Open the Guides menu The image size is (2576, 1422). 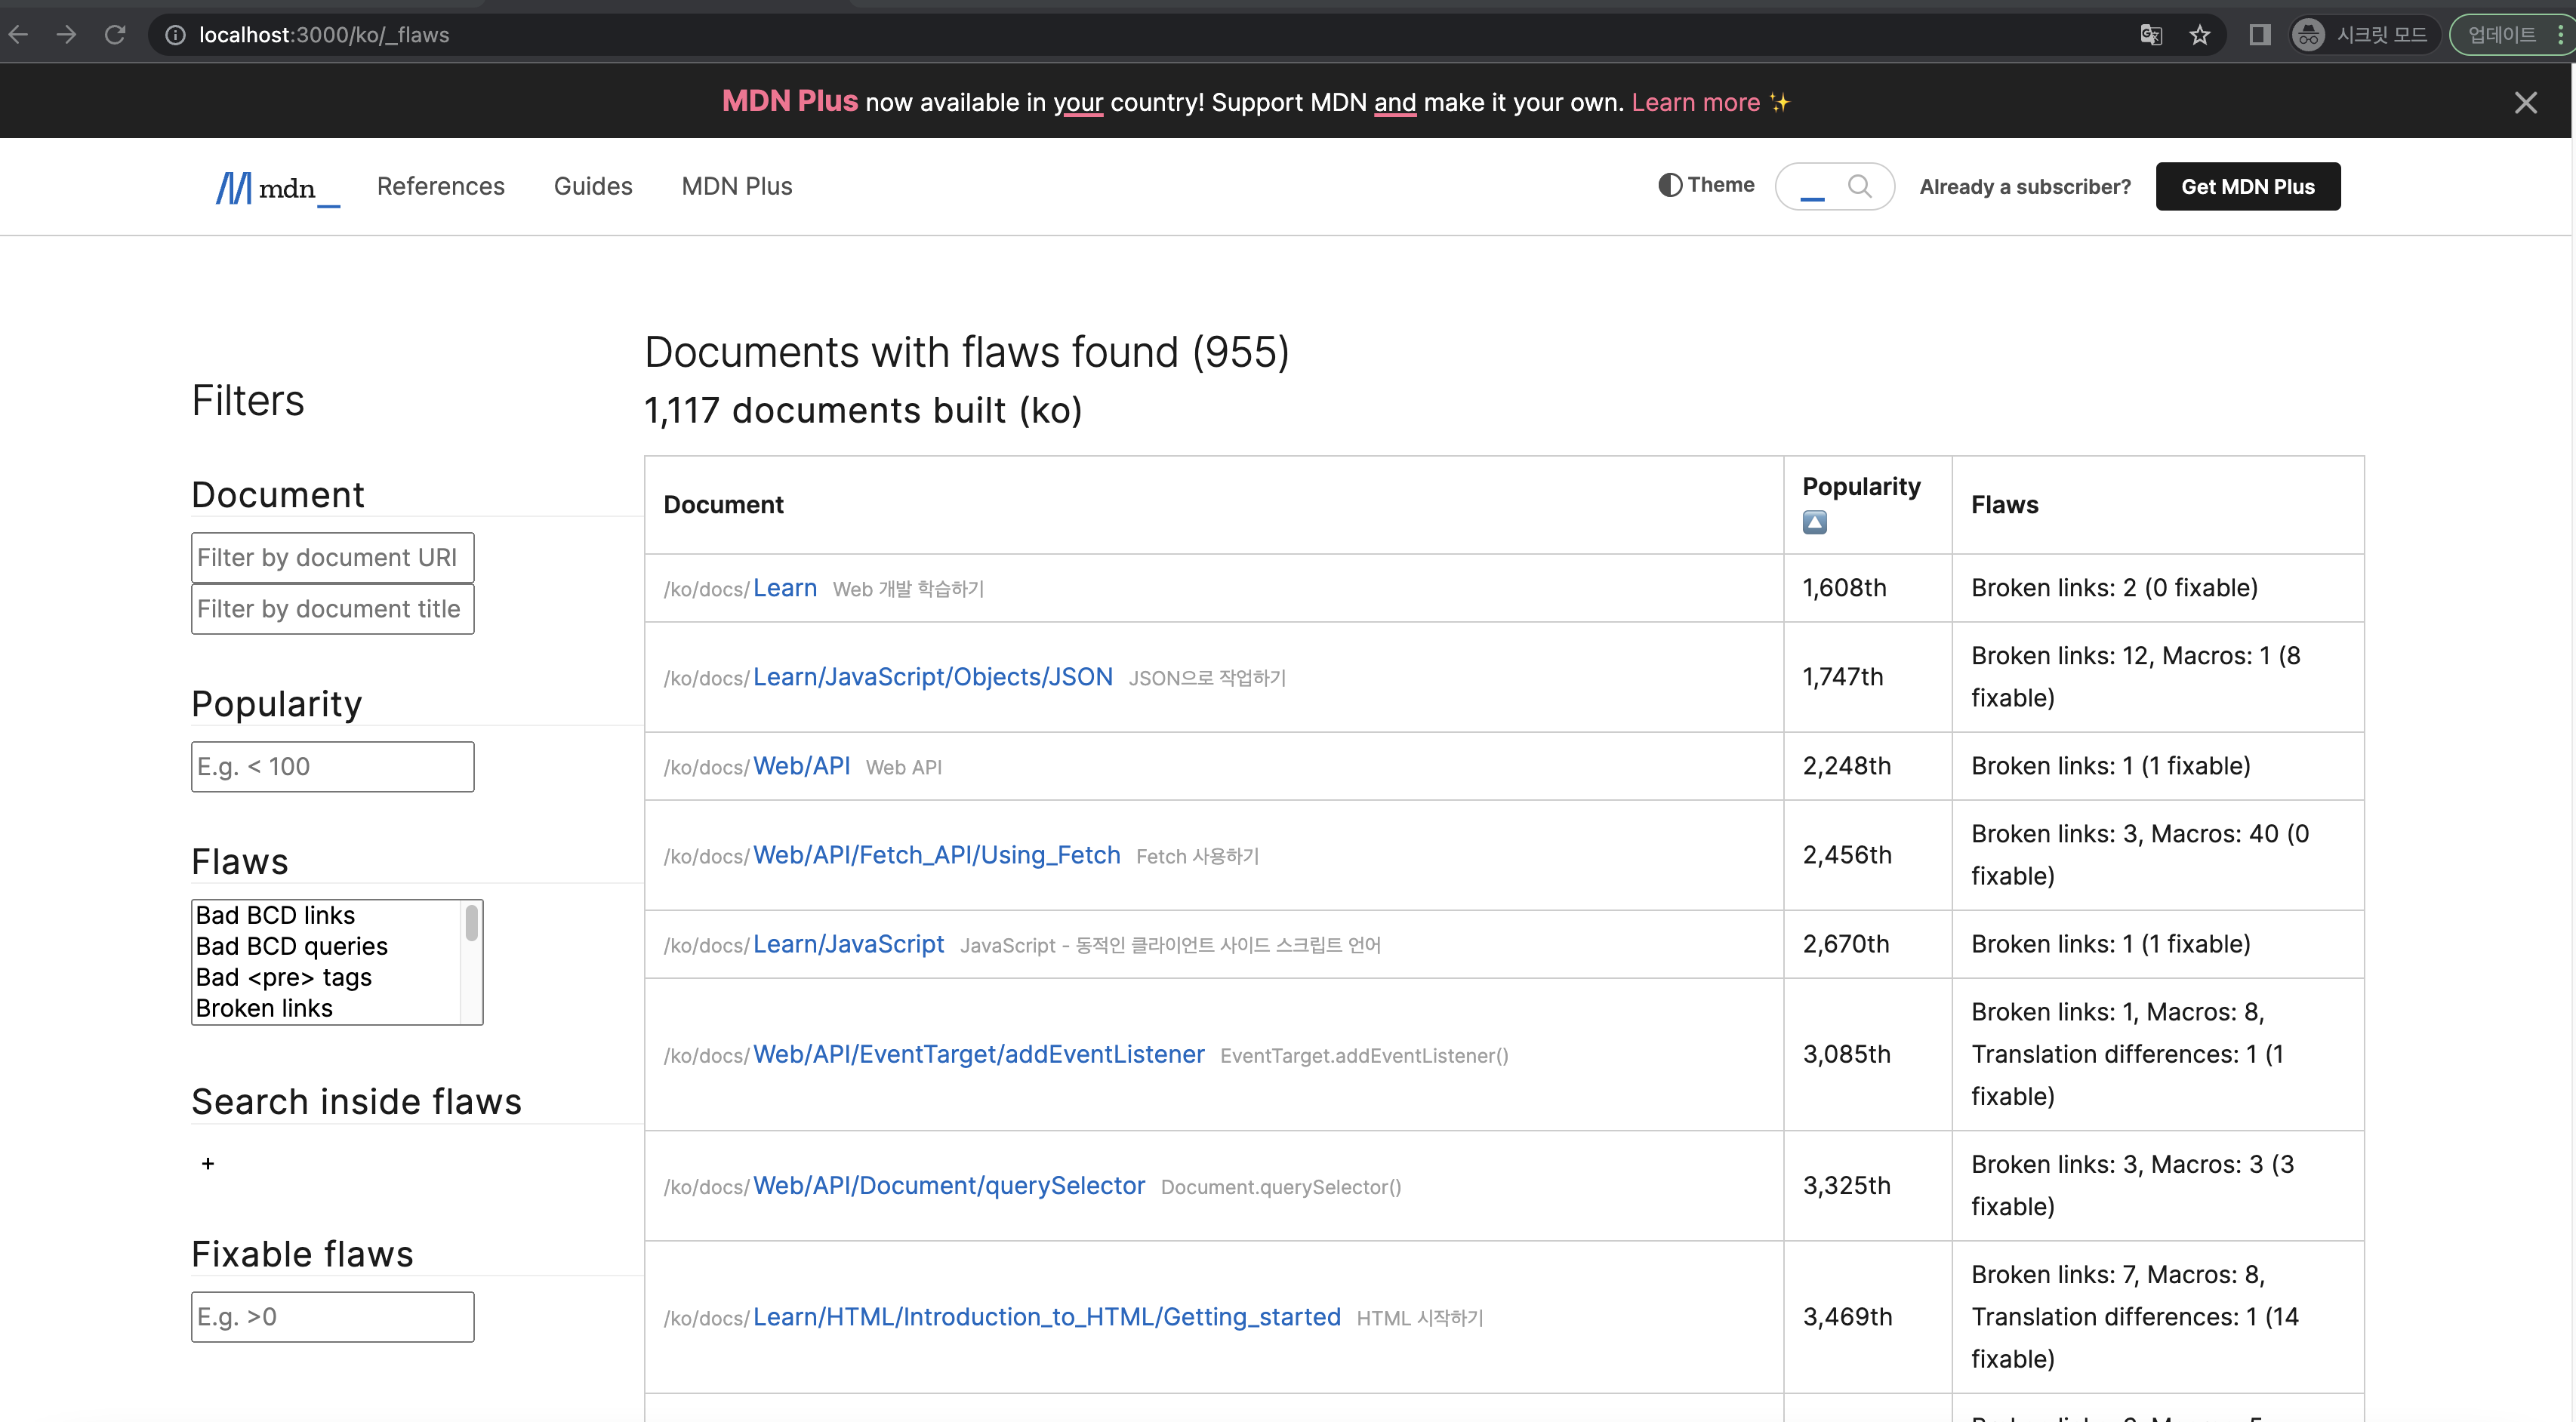pyautogui.click(x=593, y=186)
